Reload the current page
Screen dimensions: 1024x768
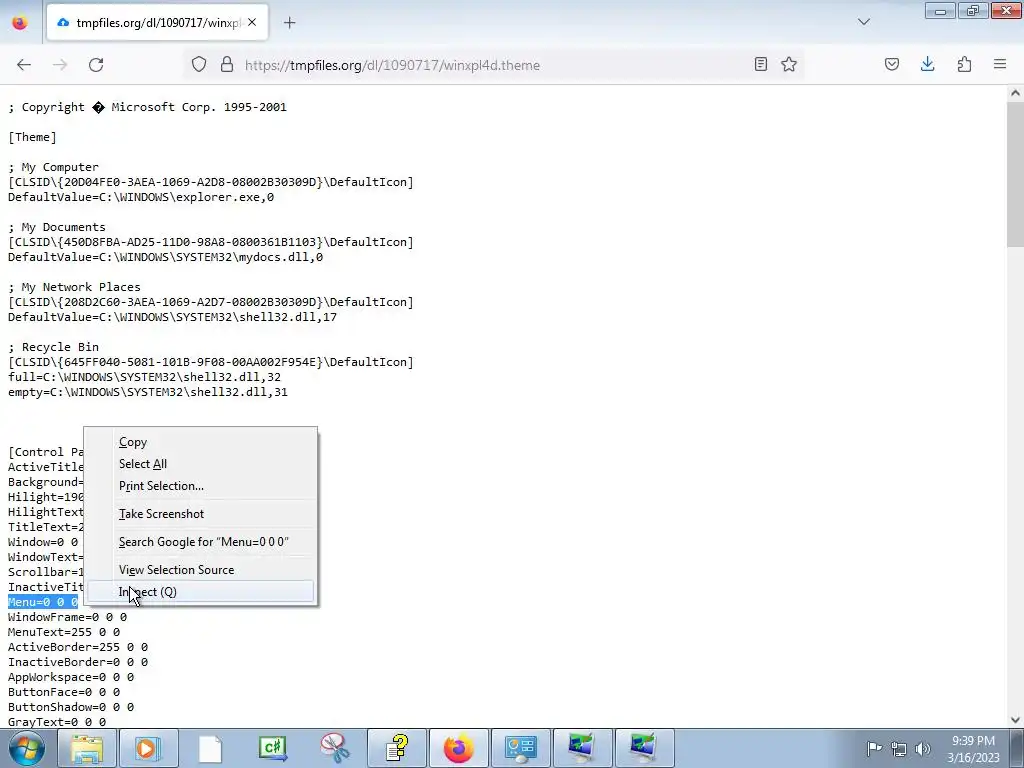(x=96, y=65)
